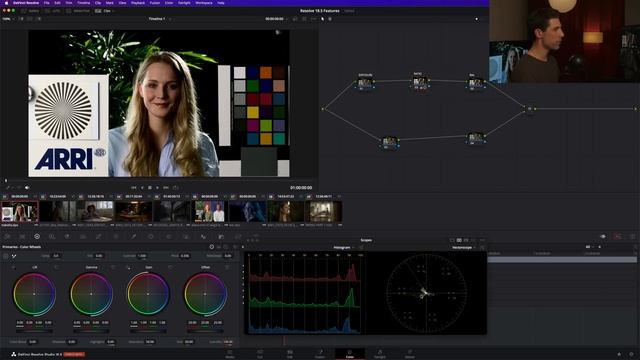Open the Color Match palette

(x=22, y=236)
